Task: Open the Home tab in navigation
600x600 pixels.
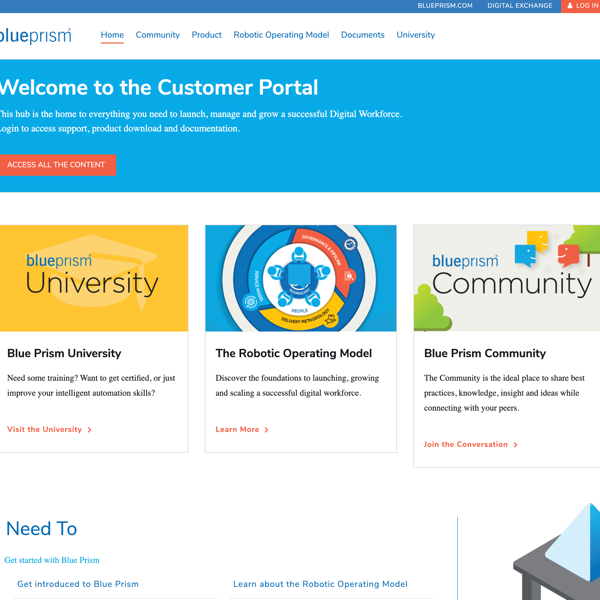Action: pyautogui.click(x=112, y=35)
